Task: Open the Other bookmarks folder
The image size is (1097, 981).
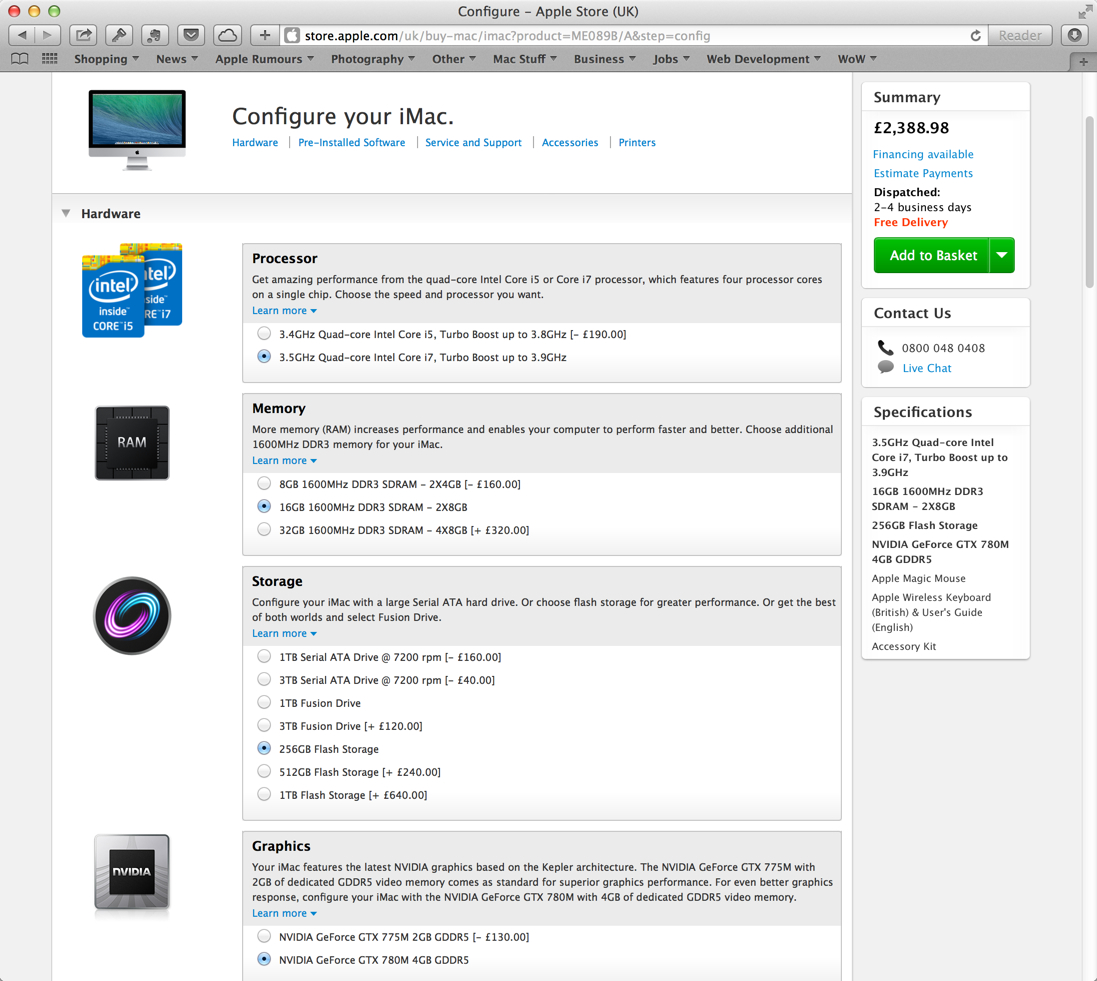Action: [453, 59]
